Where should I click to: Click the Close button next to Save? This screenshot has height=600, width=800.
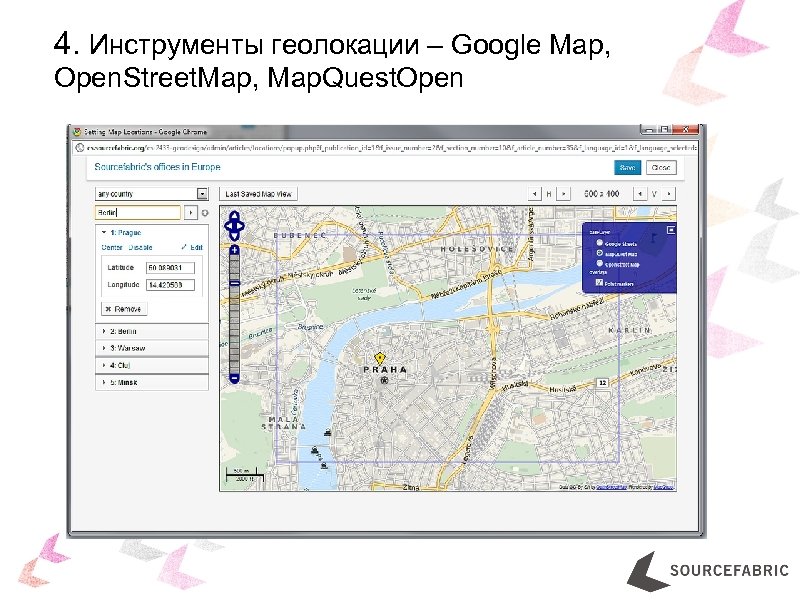(661, 167)
